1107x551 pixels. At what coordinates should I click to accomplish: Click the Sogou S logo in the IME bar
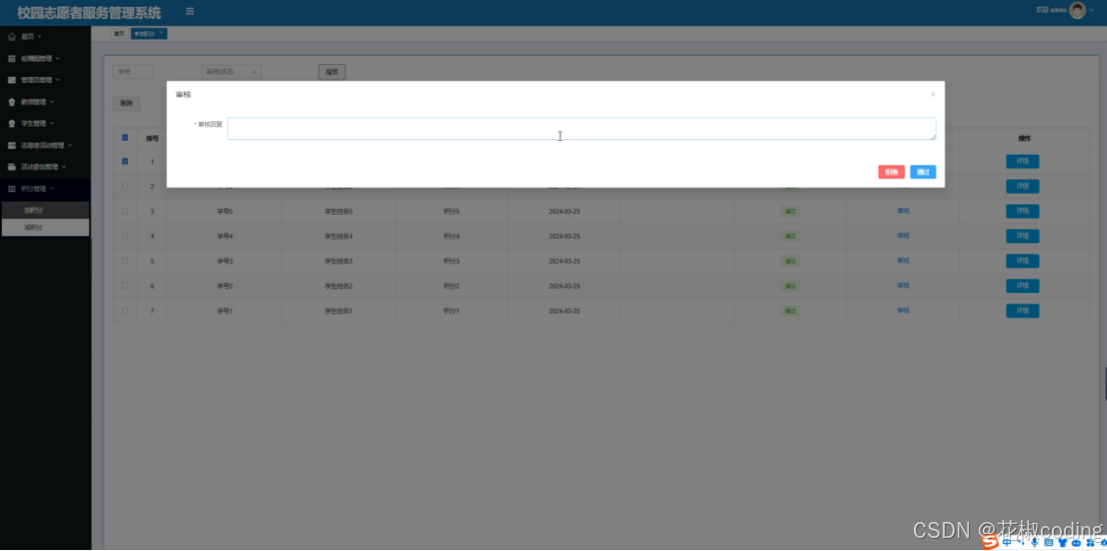point(991,542)
